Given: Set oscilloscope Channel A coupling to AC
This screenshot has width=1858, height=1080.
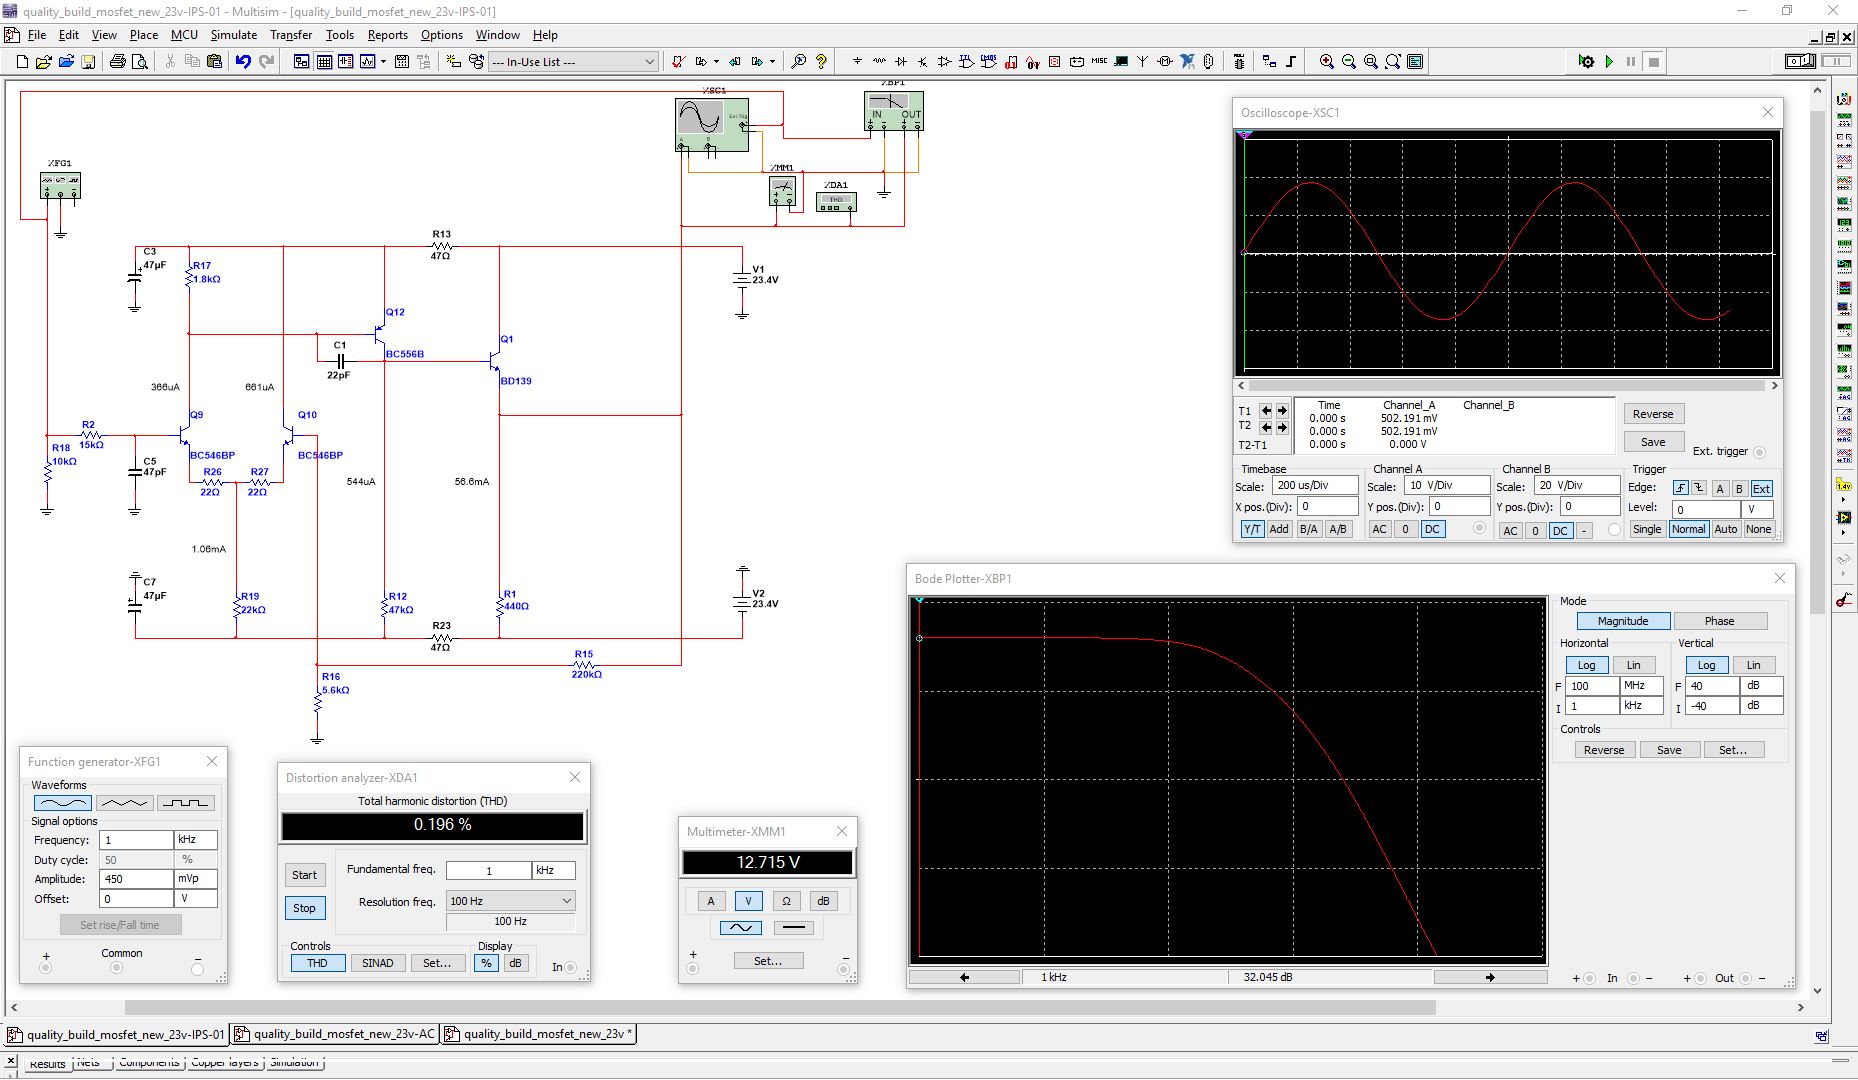Looking at the screenshot, I should click(x=1380, y=529).
